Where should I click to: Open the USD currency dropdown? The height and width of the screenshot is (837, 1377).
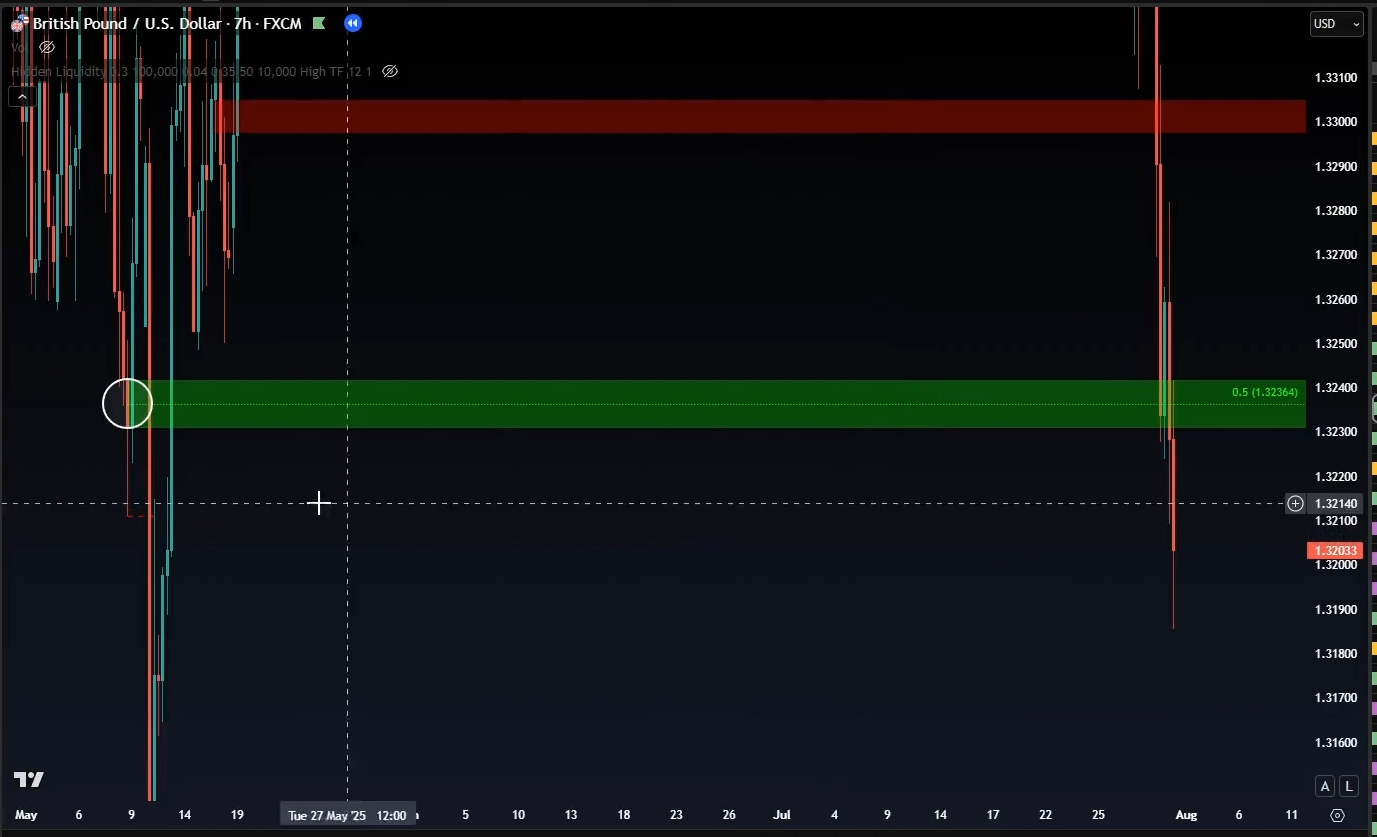tap(1337, 24)
